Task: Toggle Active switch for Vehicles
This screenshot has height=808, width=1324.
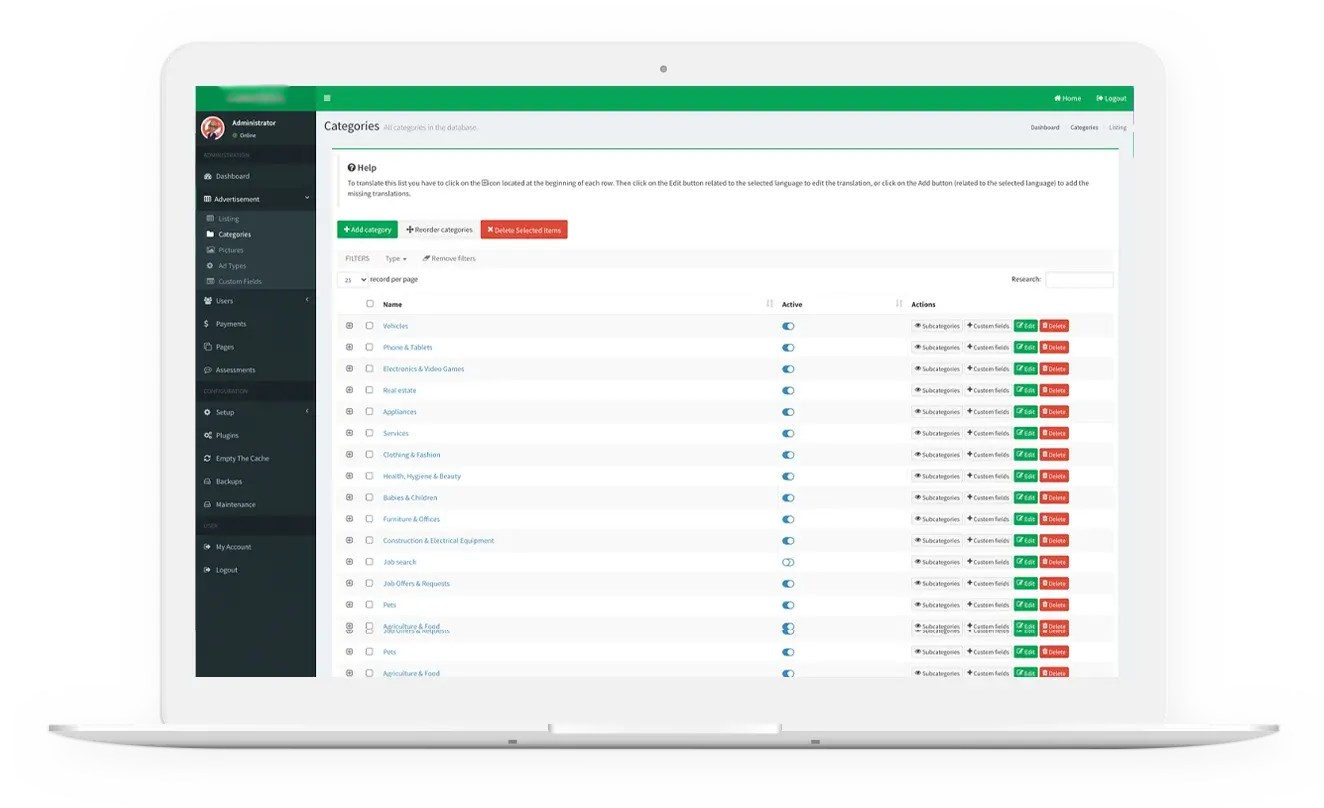Action: [x=788, y=326]
